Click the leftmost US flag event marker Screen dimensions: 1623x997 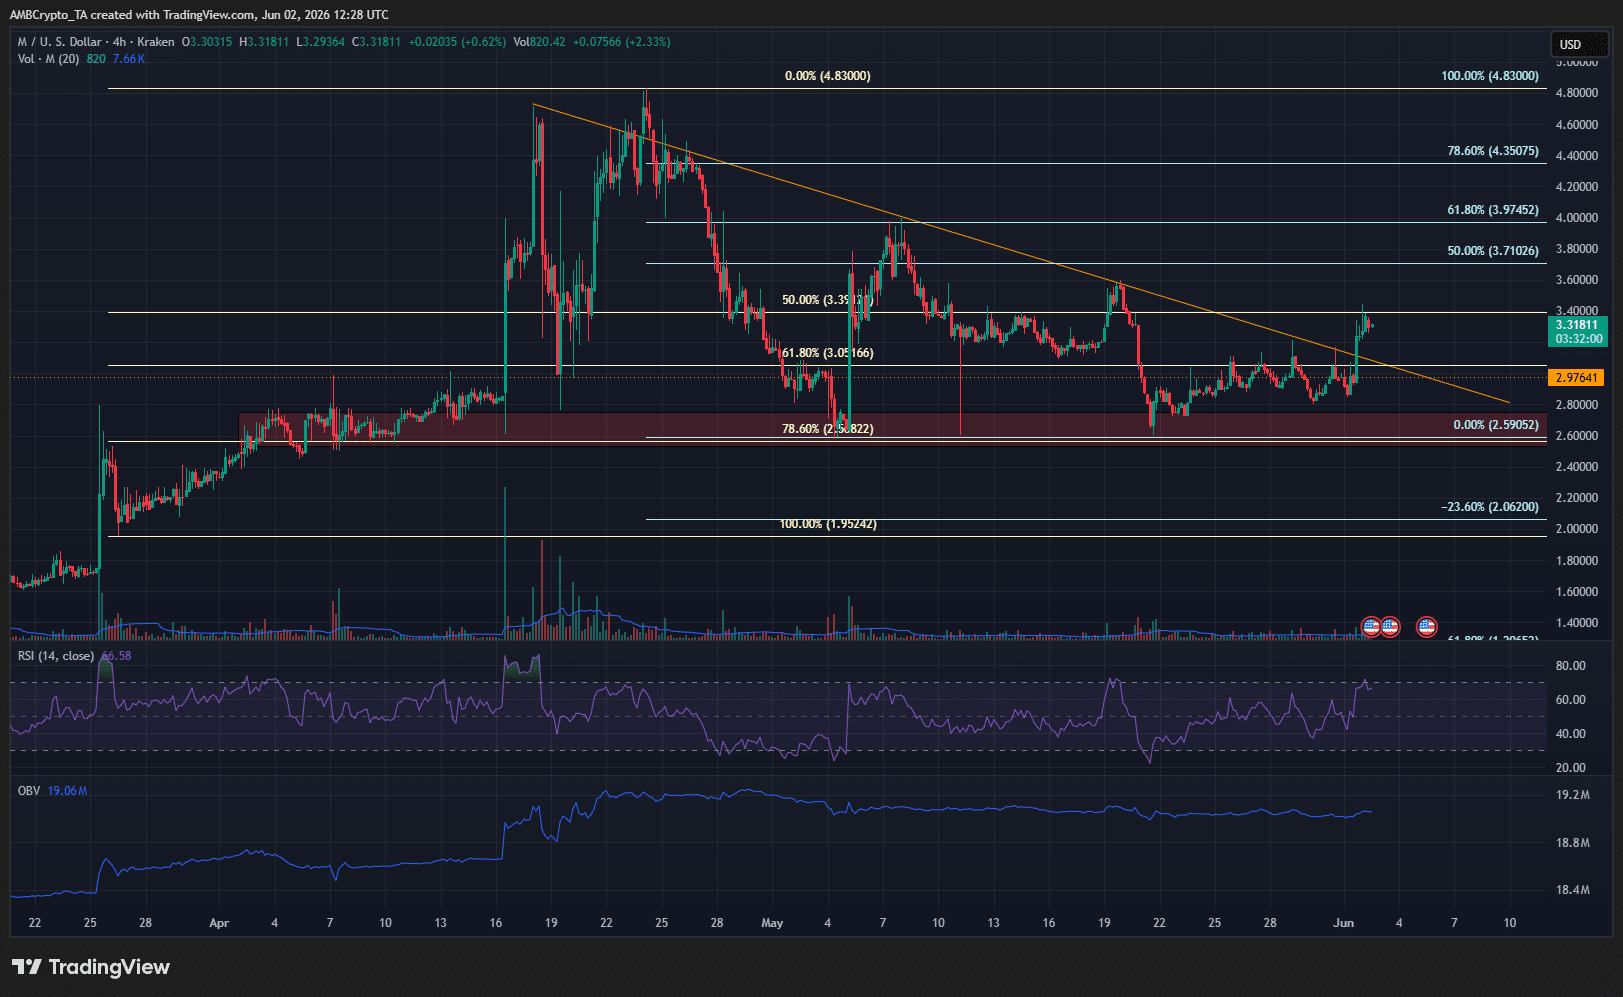pyautogui.click(x=1372, y=627)
